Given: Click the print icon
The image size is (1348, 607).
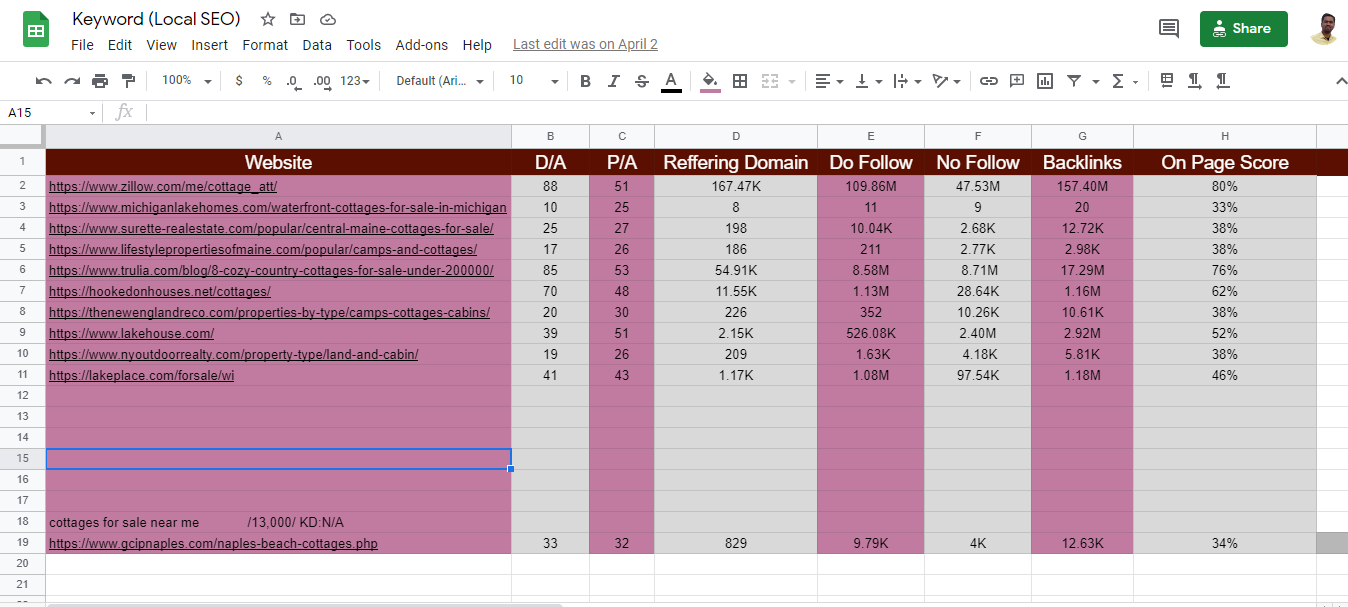Looking at the screenshot, I should (x=99, y=81).
